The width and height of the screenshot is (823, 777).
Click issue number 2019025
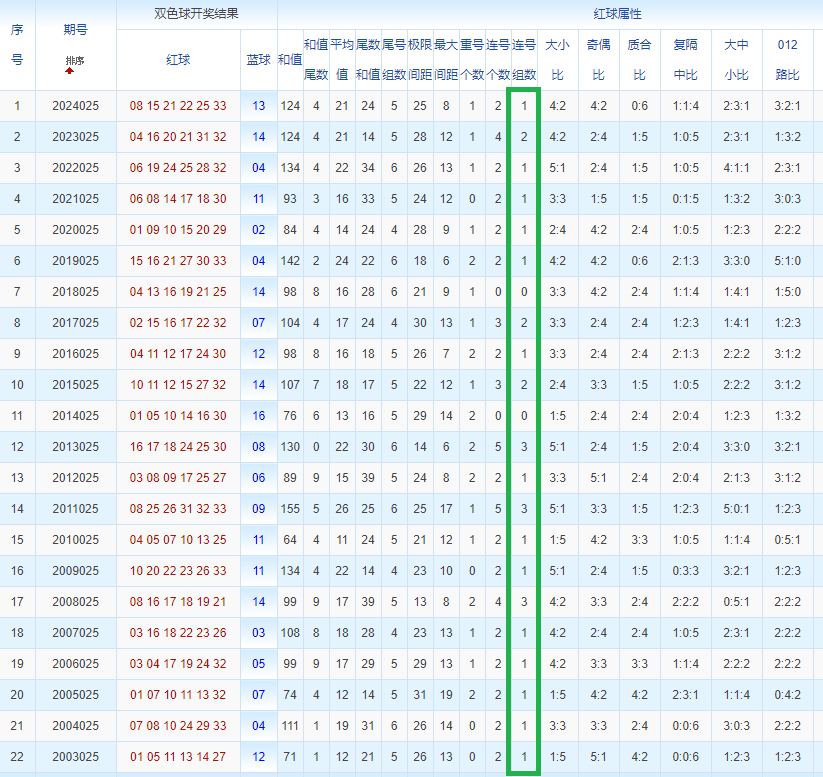pyautogui.click(x=75, y=261)
